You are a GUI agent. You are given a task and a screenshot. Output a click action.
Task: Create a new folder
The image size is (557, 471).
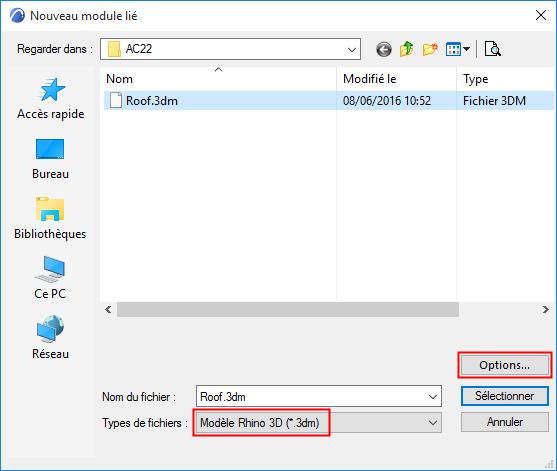430,49
